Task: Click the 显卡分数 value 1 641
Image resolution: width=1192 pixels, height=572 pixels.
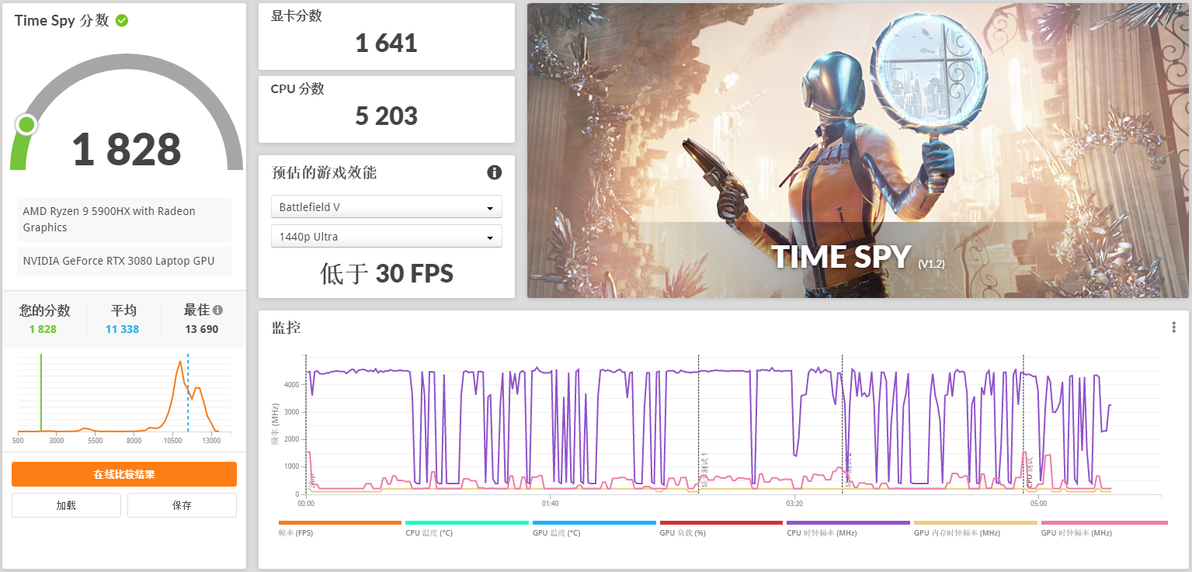Action: pyautogui.click(x=386, y=43)
